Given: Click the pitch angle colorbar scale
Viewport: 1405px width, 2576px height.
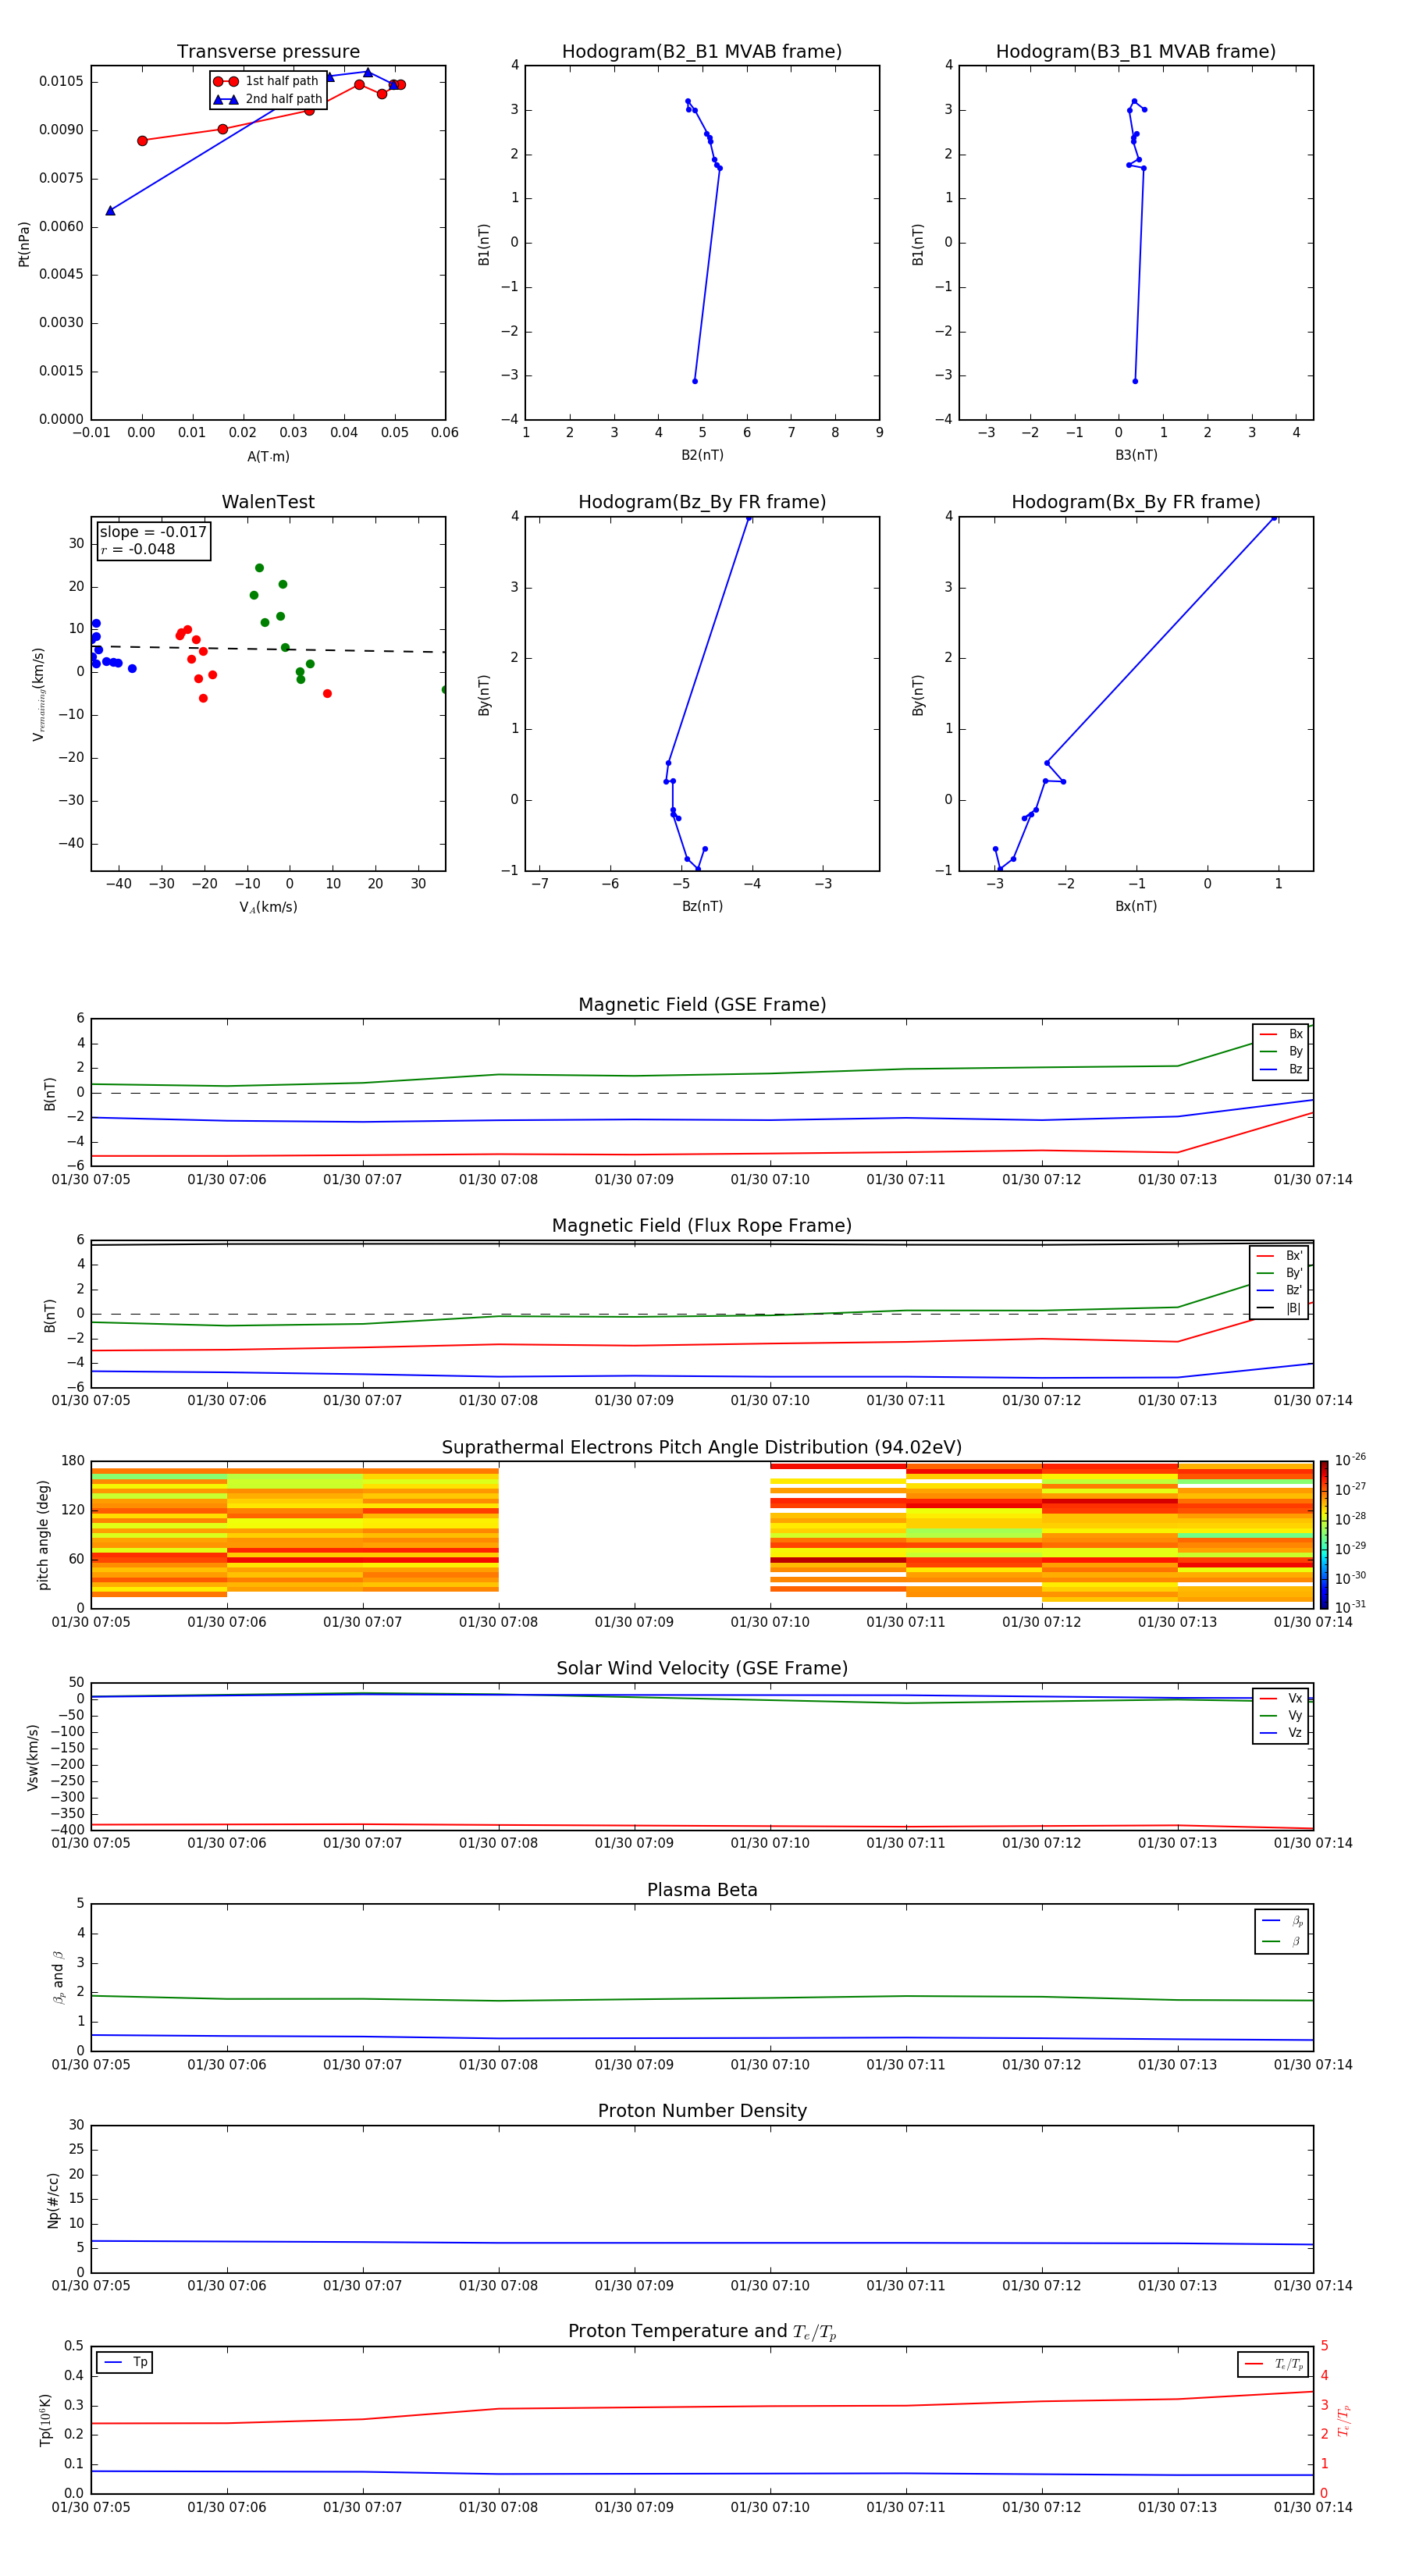Looking at the screenshot, I should point(1323,1534).
